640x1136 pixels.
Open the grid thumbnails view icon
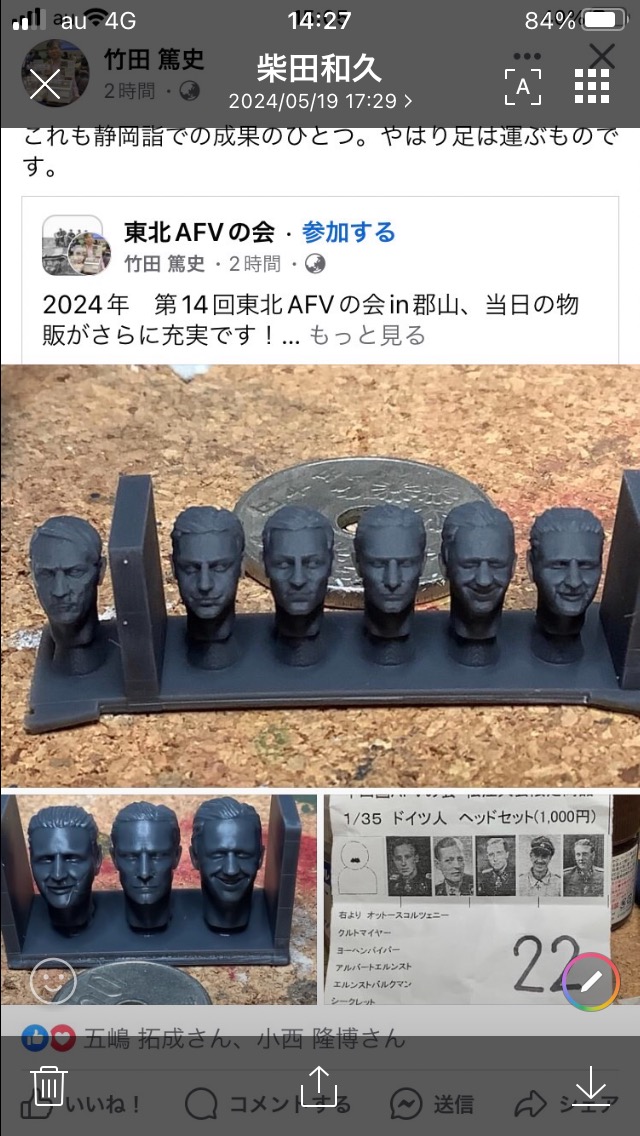tap(592, 87)
